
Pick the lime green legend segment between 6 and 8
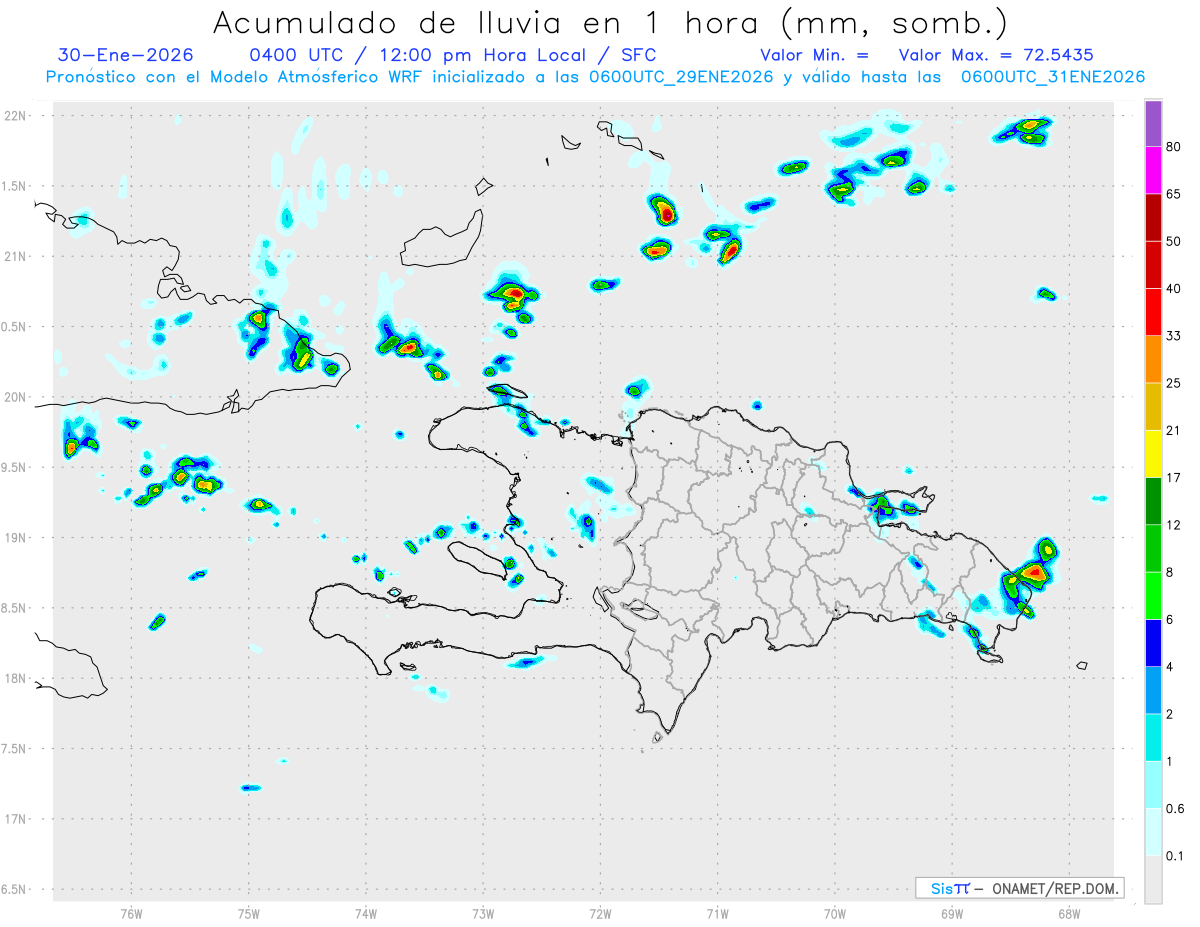[x=1153, y=596]
